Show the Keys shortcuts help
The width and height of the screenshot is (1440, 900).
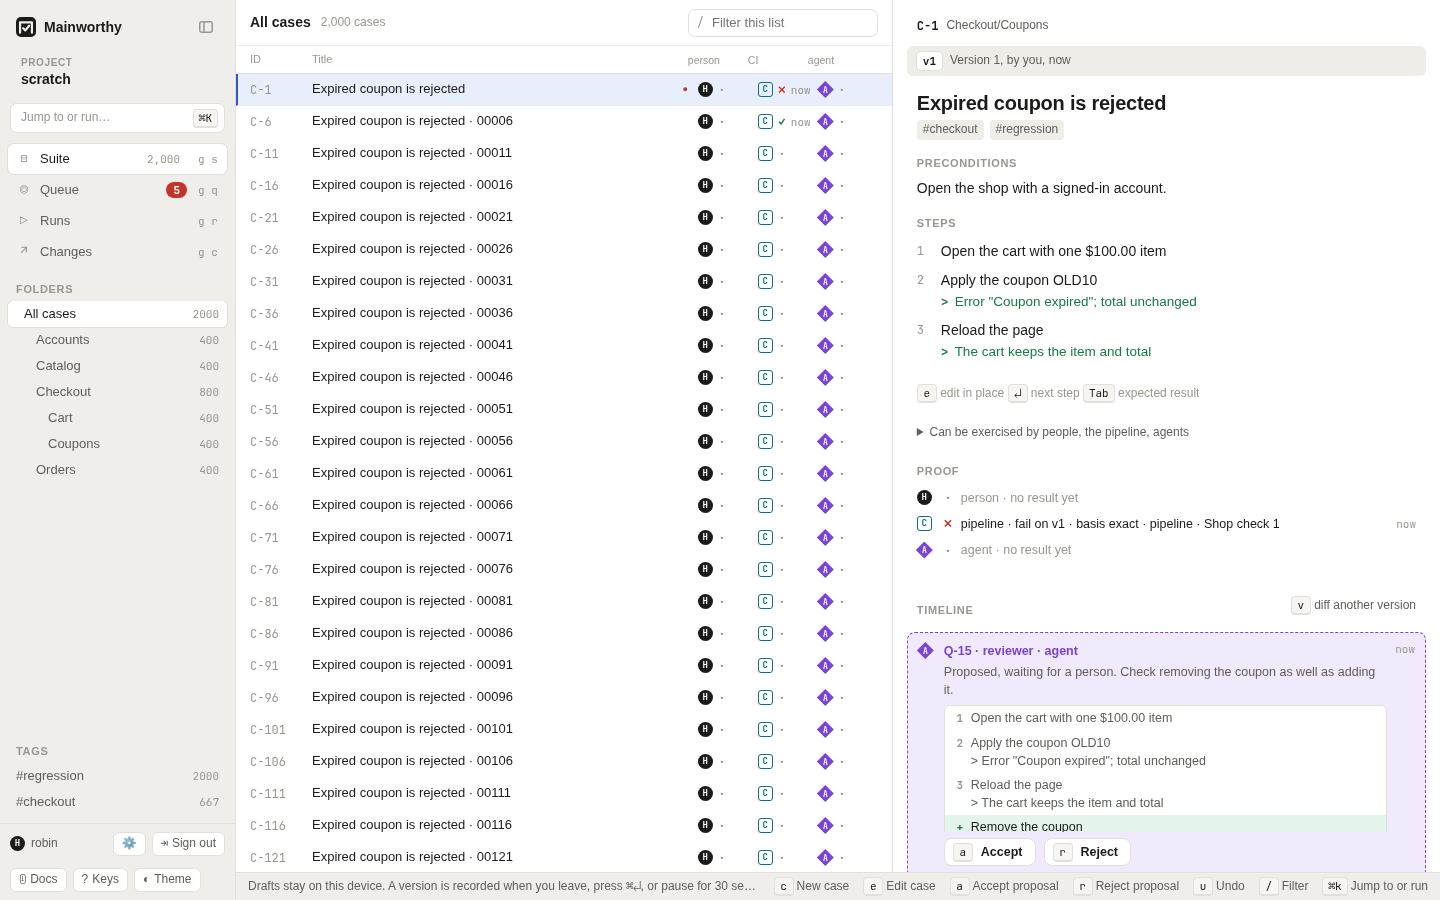[x=100, y=880]
